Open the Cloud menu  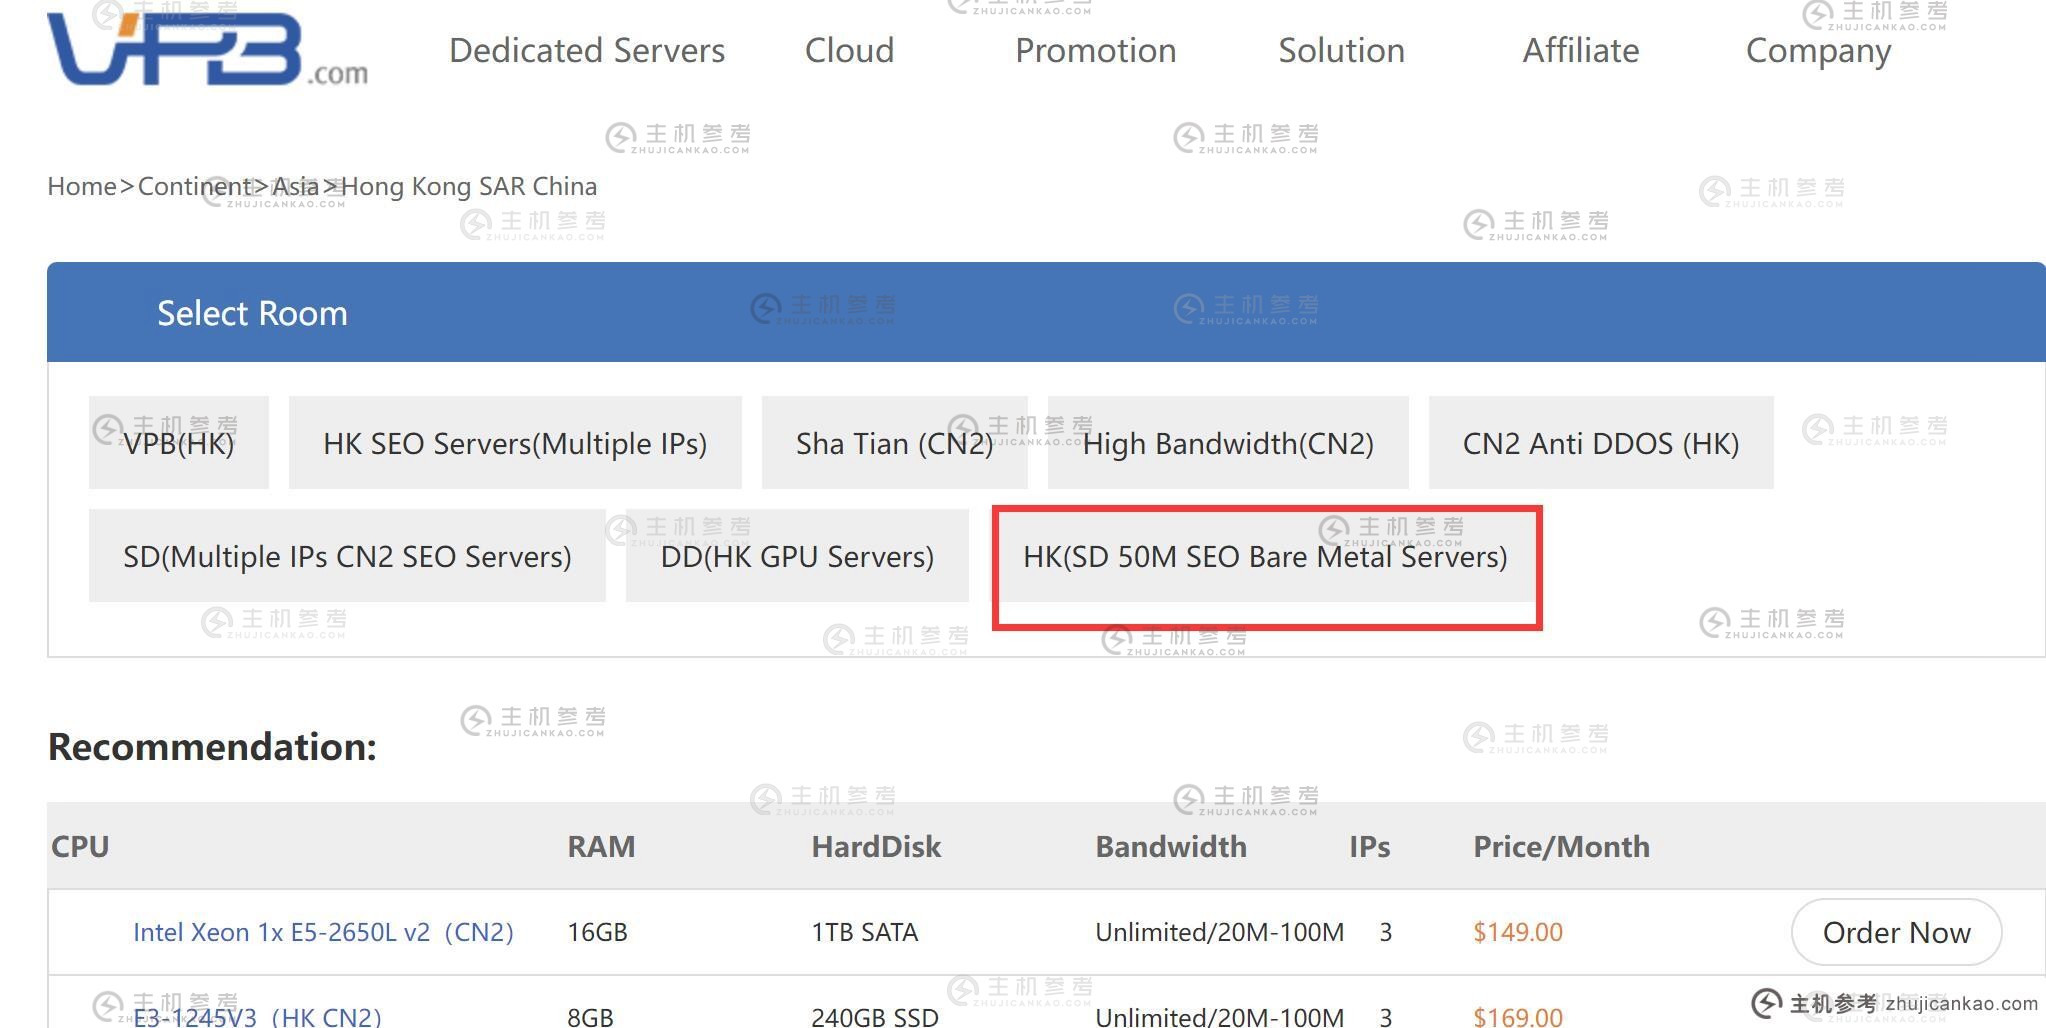849,50
